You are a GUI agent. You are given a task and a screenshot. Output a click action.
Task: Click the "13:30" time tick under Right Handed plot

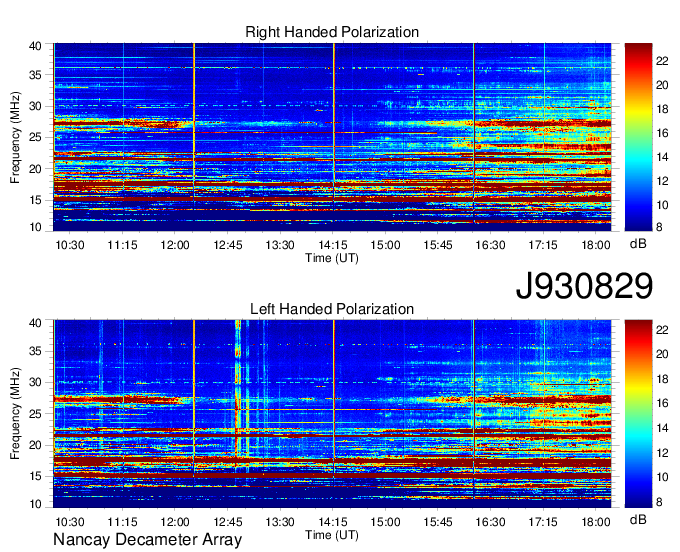pyautogui.click(x=280, y=245)
